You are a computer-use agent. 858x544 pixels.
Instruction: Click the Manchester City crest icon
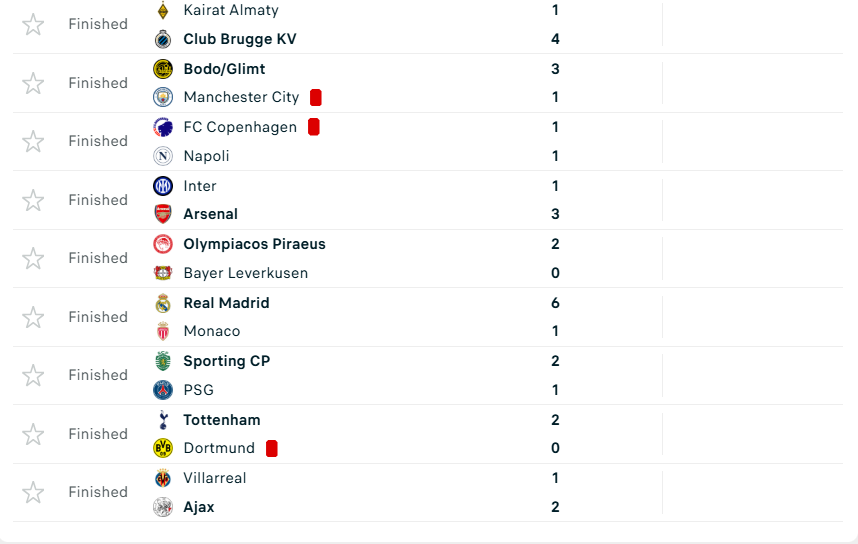tap(162, 97)
